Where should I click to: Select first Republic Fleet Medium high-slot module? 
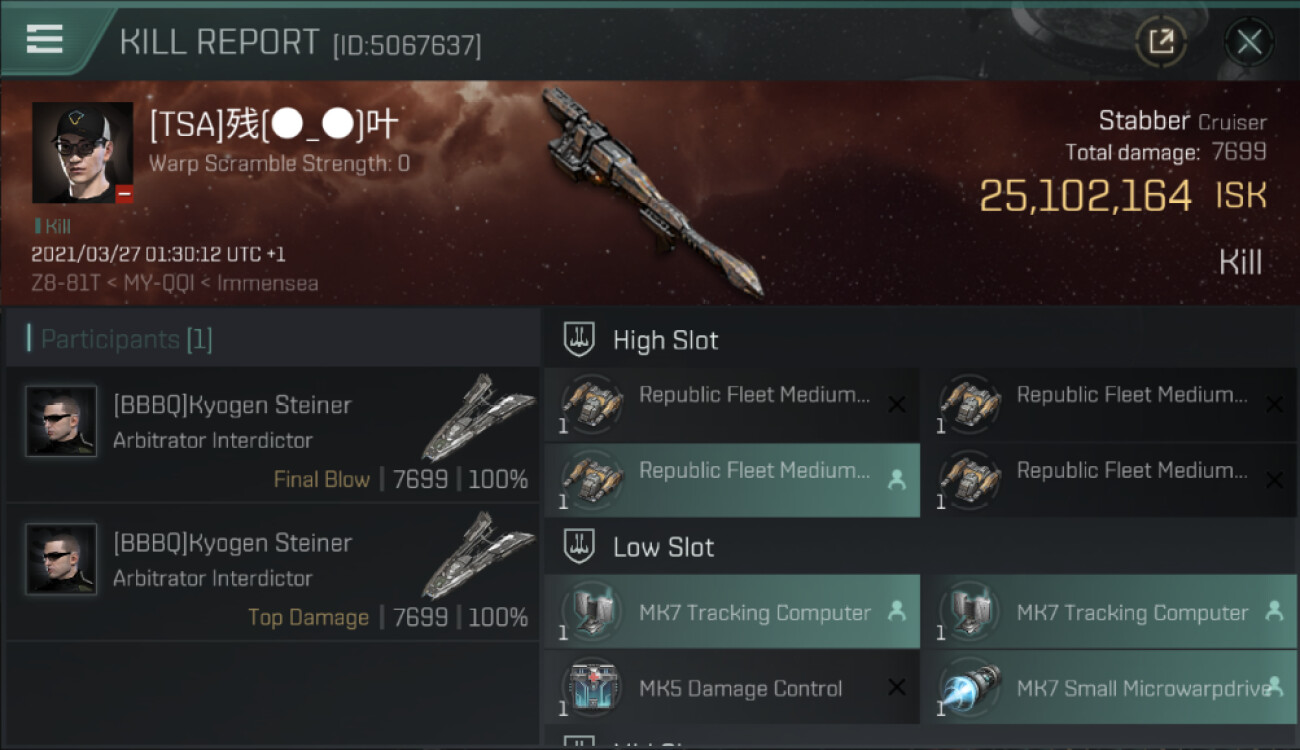[x=732, y=404]
